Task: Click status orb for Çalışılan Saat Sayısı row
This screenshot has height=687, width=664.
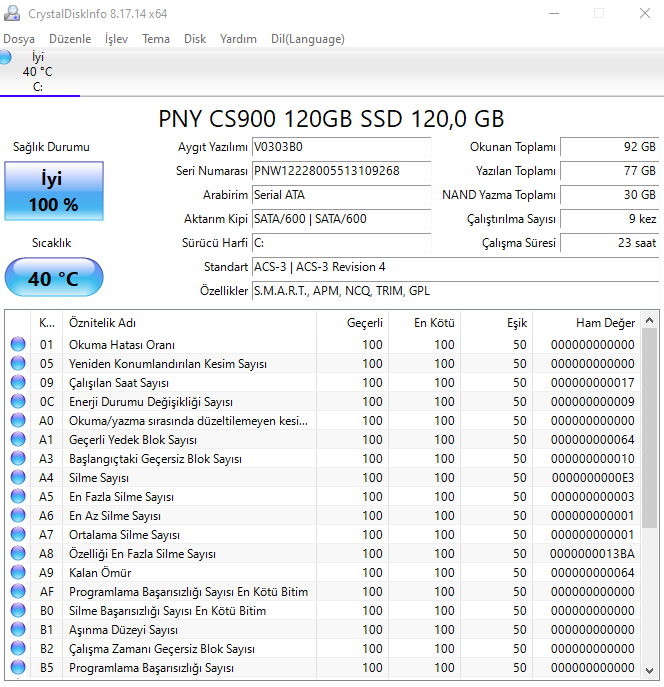Action: (x=18, y=382)
